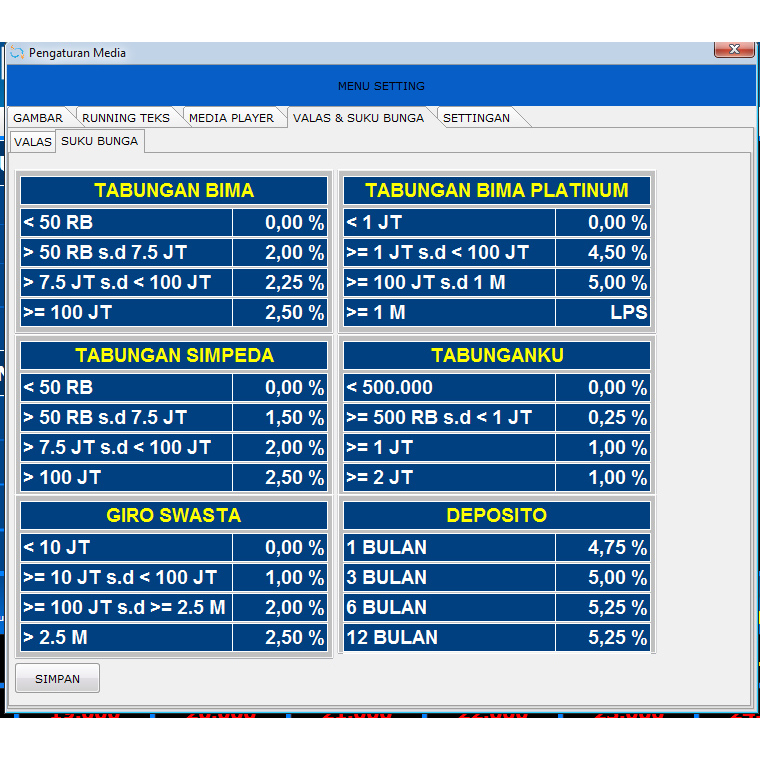Viewport: 760px width, 760px height.
Task: Click the '6 BULAN' label
Action: point(449,607)
